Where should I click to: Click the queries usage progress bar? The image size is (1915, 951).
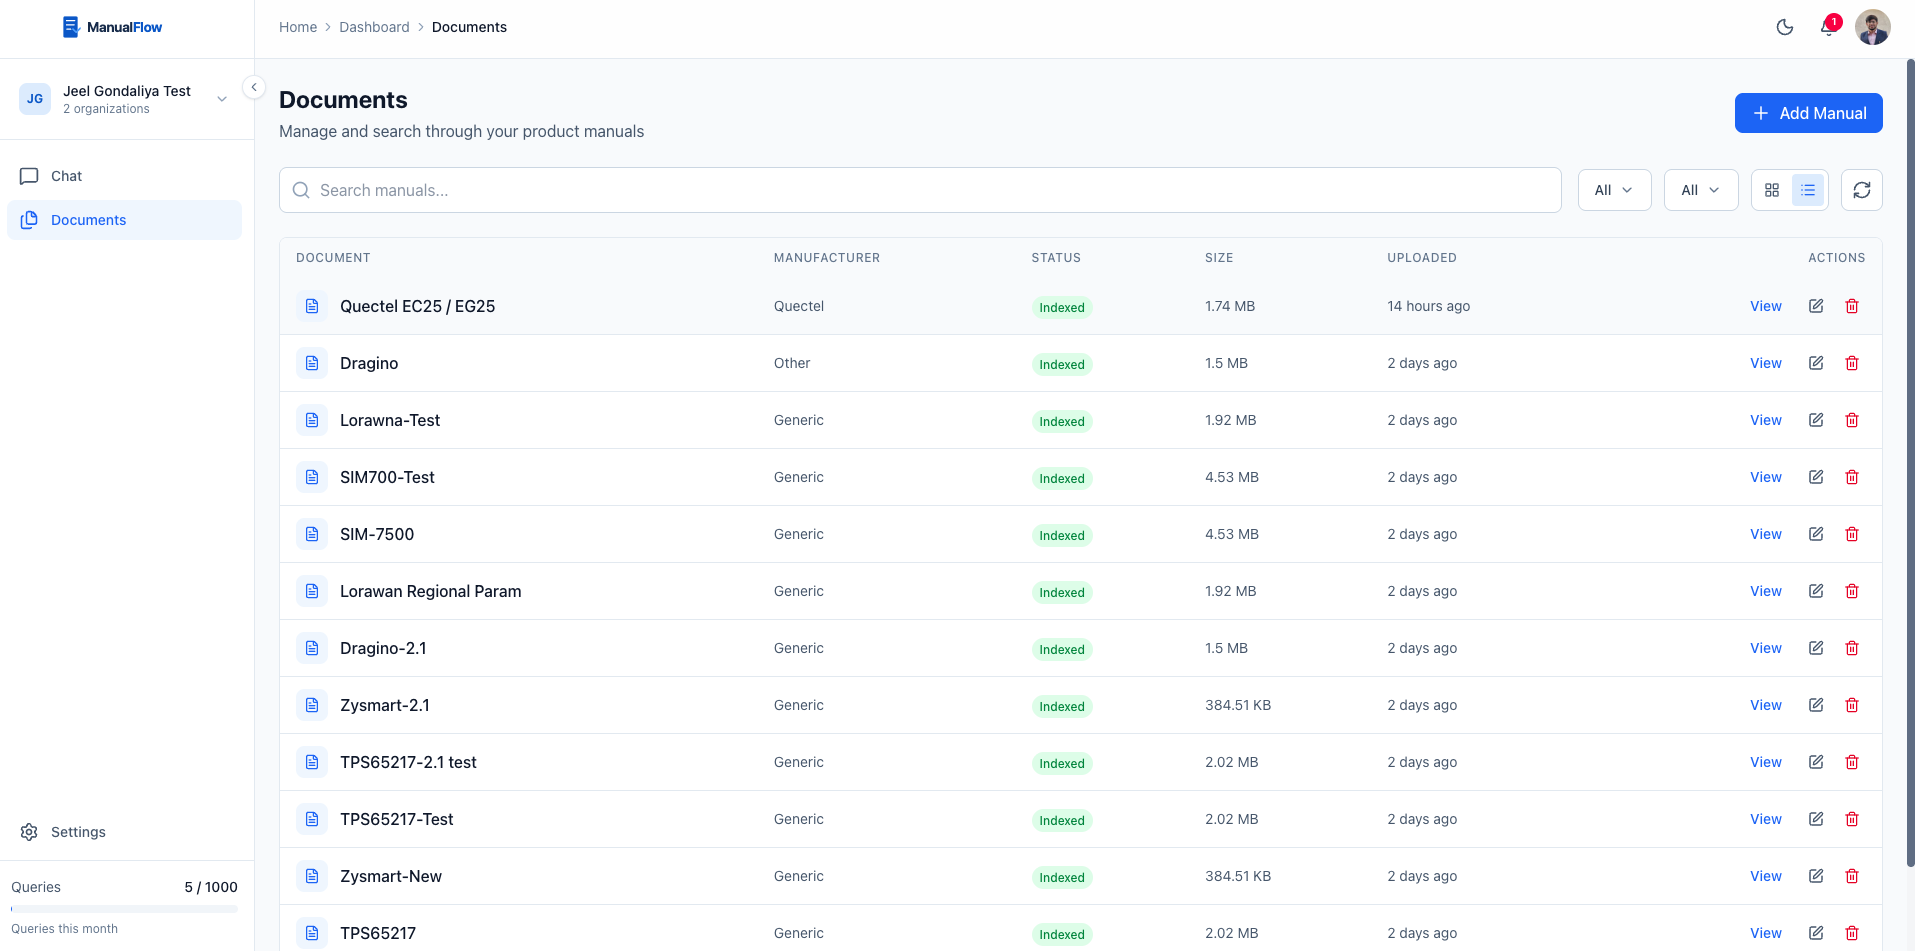tap(123, 908)
